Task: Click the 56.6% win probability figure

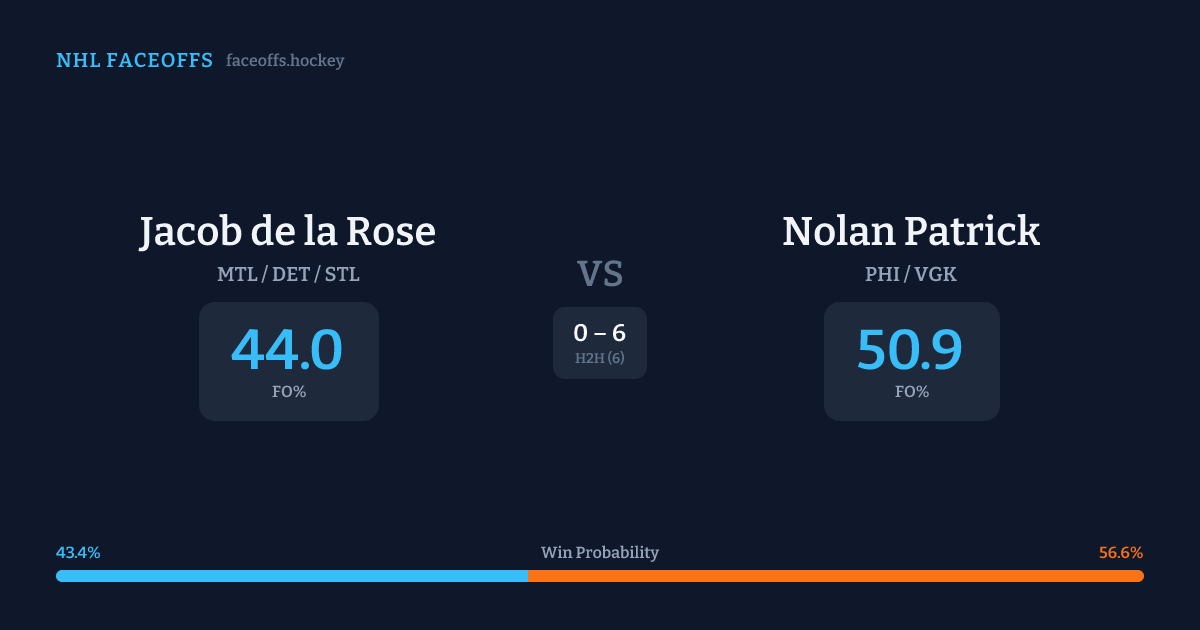Action: (x=1121, y=553)
